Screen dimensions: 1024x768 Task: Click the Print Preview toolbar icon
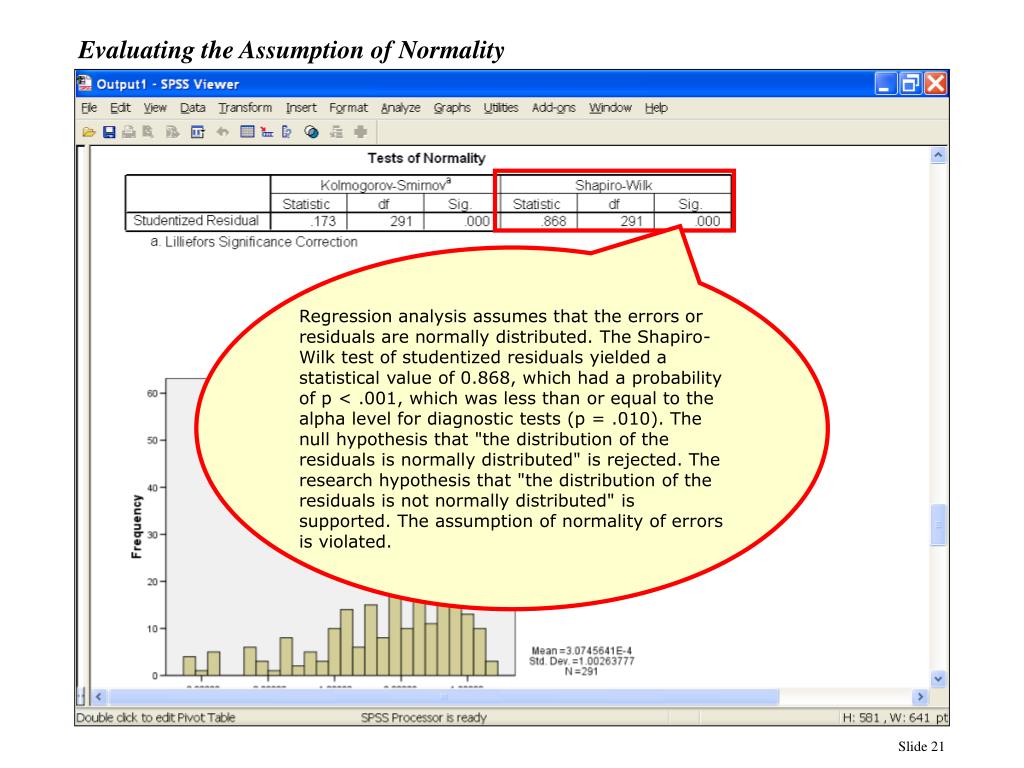pyautogui.click(x=149, y=133)
